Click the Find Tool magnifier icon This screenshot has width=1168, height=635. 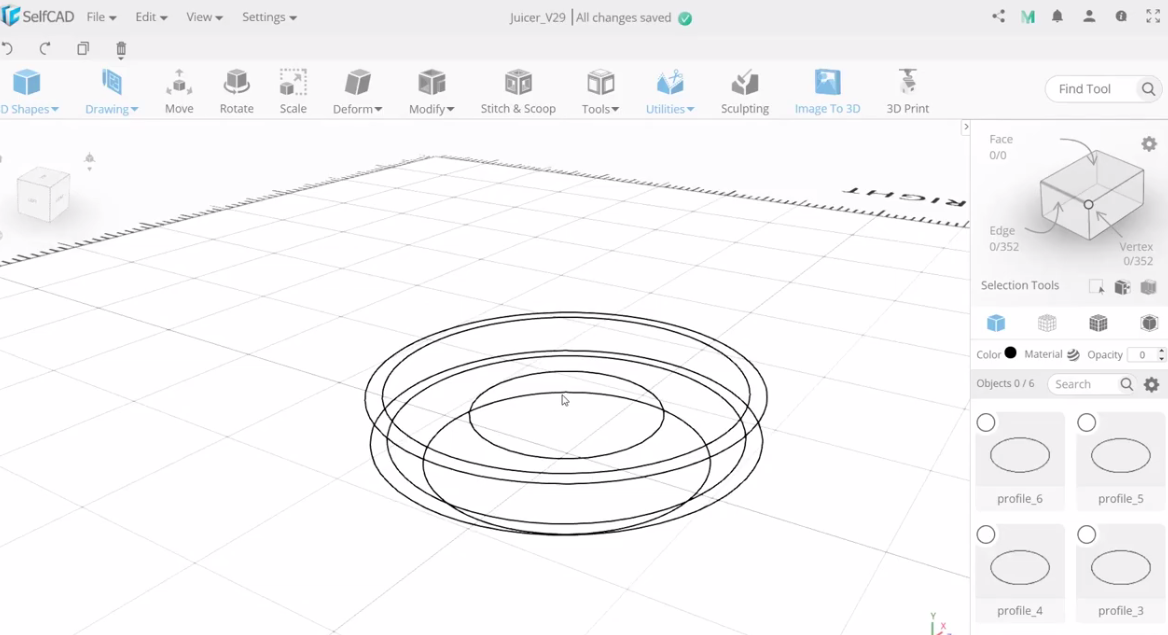point(1149,89)
